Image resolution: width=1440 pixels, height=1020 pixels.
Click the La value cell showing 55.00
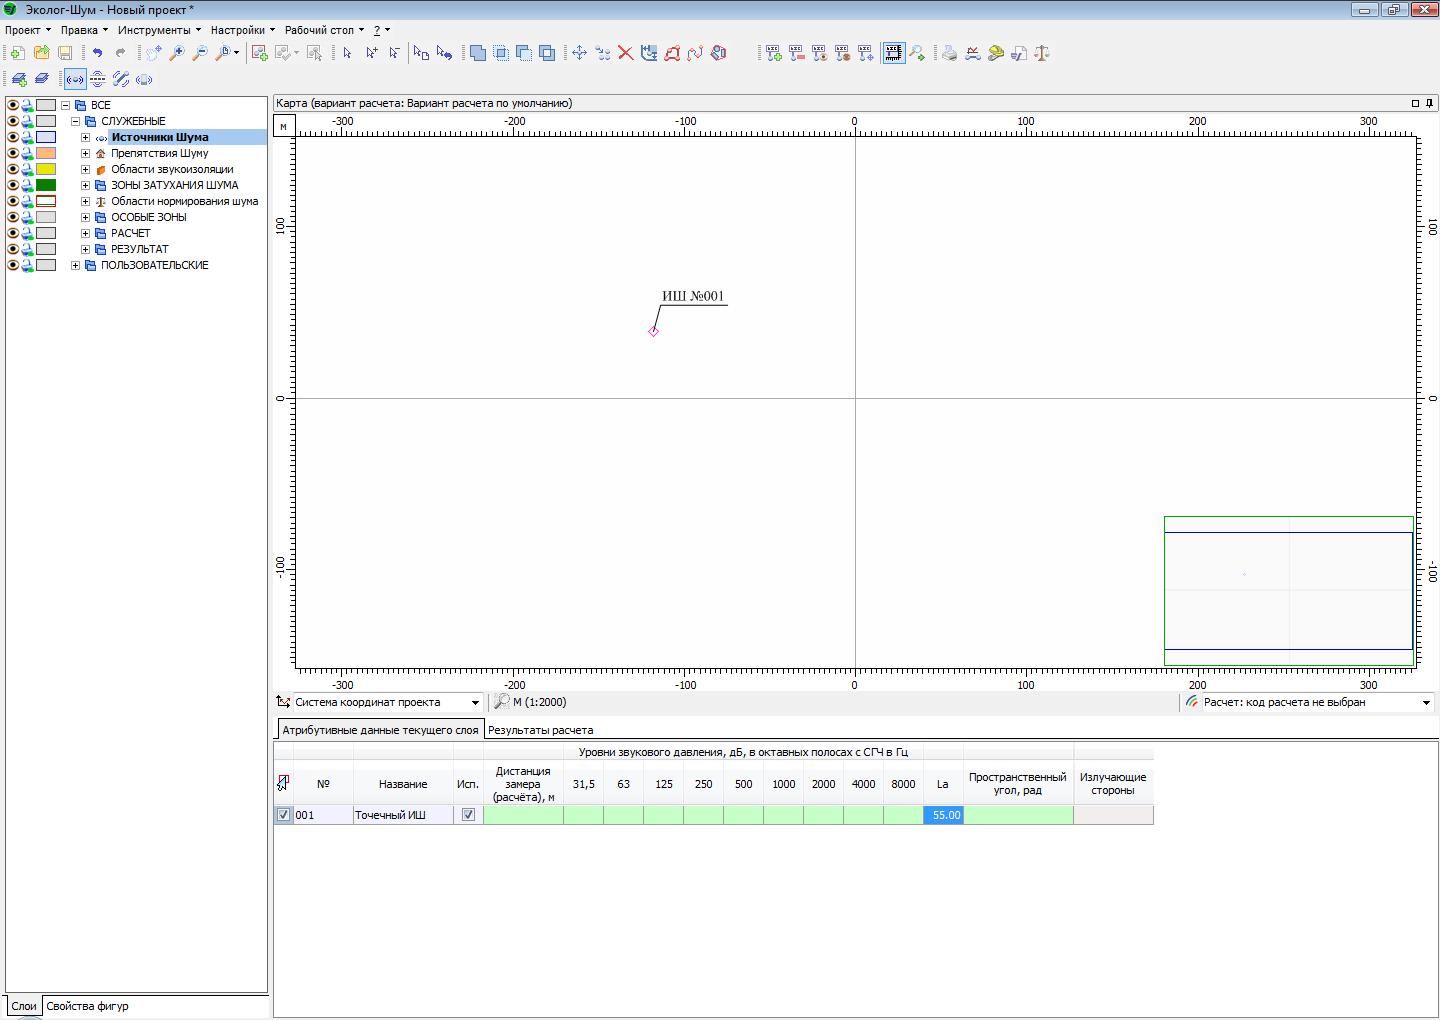click(944, 815)
